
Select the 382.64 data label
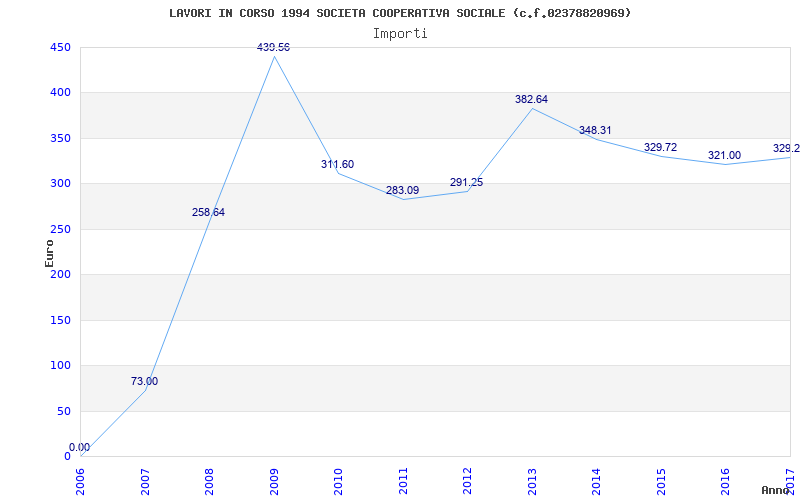531,99
